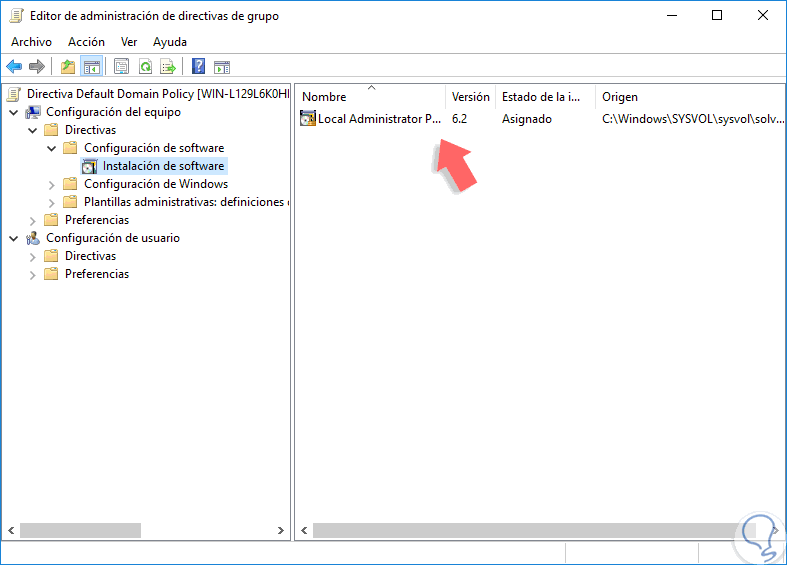The image size is (787, 565).
Task: Click the up one level folder icon
Action: tap(68, 66)
